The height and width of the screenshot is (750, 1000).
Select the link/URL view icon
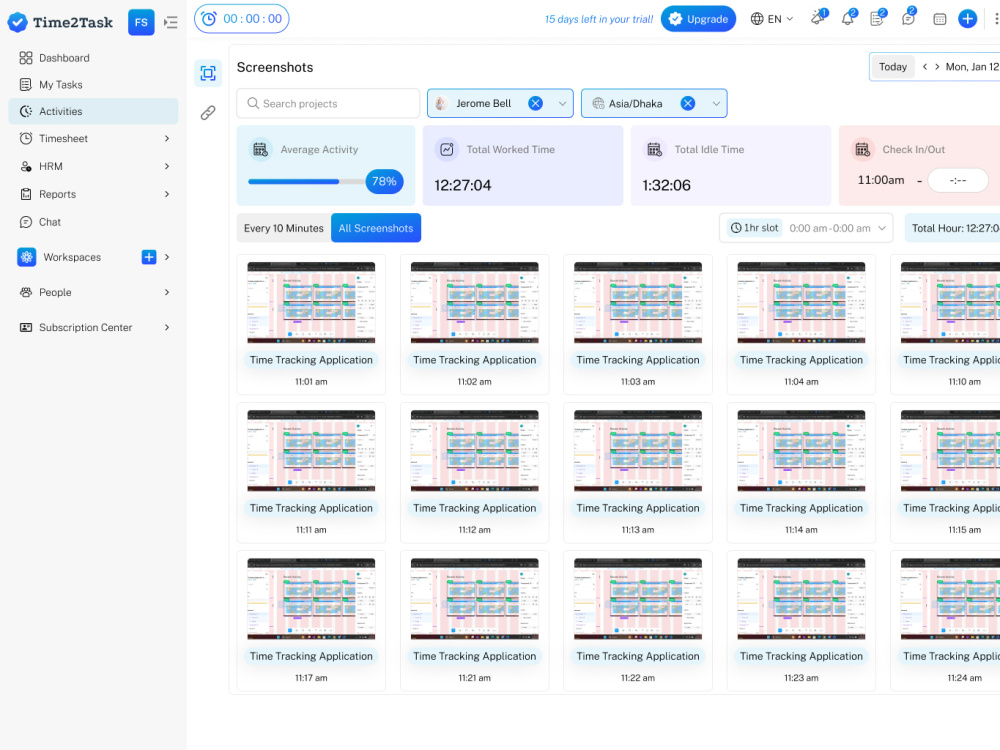pyautogui.click(x=208, y=113)
